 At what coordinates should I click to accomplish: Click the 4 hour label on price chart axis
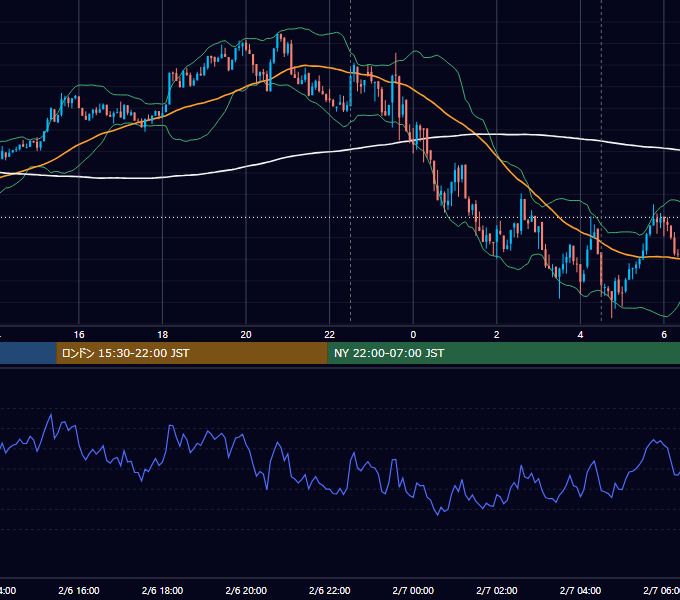click(580, 335)
